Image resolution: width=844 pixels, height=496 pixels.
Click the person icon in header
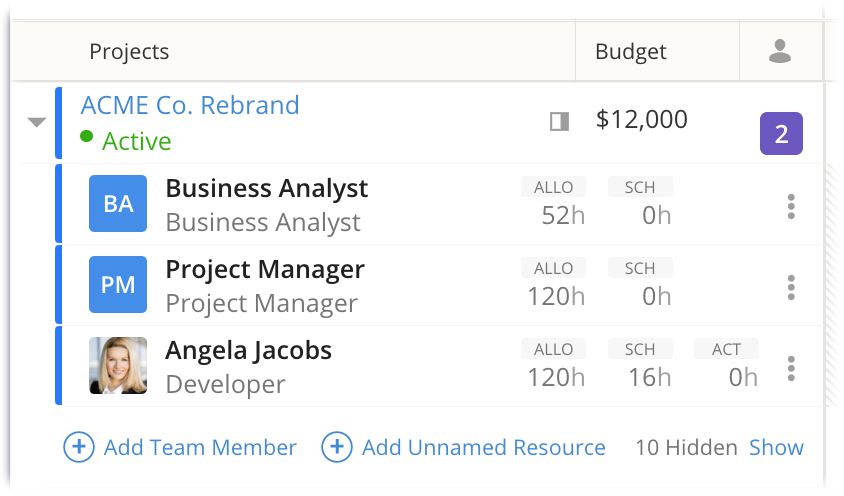pos(780,52)
